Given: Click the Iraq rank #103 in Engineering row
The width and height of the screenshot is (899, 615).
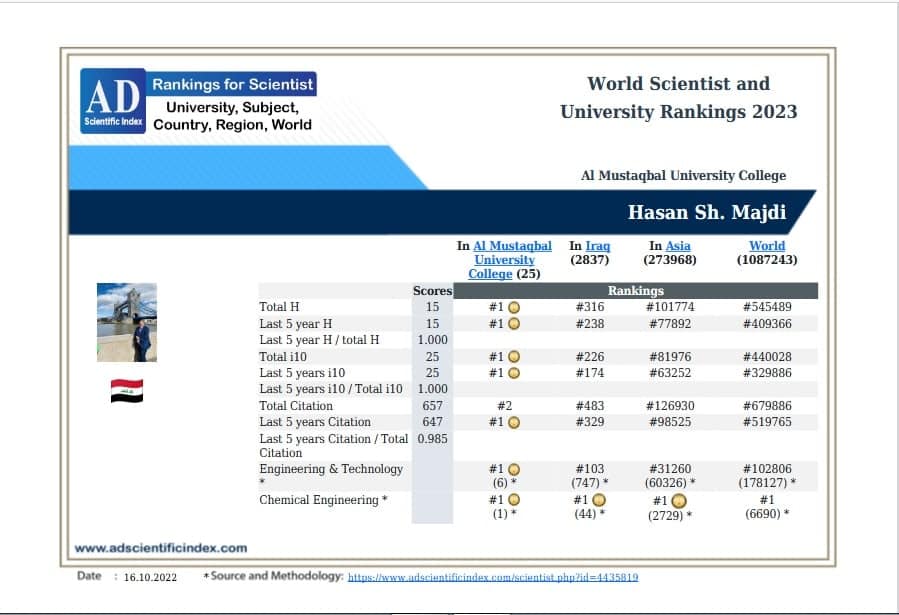Looking at the screenshot, I should 590,469.
